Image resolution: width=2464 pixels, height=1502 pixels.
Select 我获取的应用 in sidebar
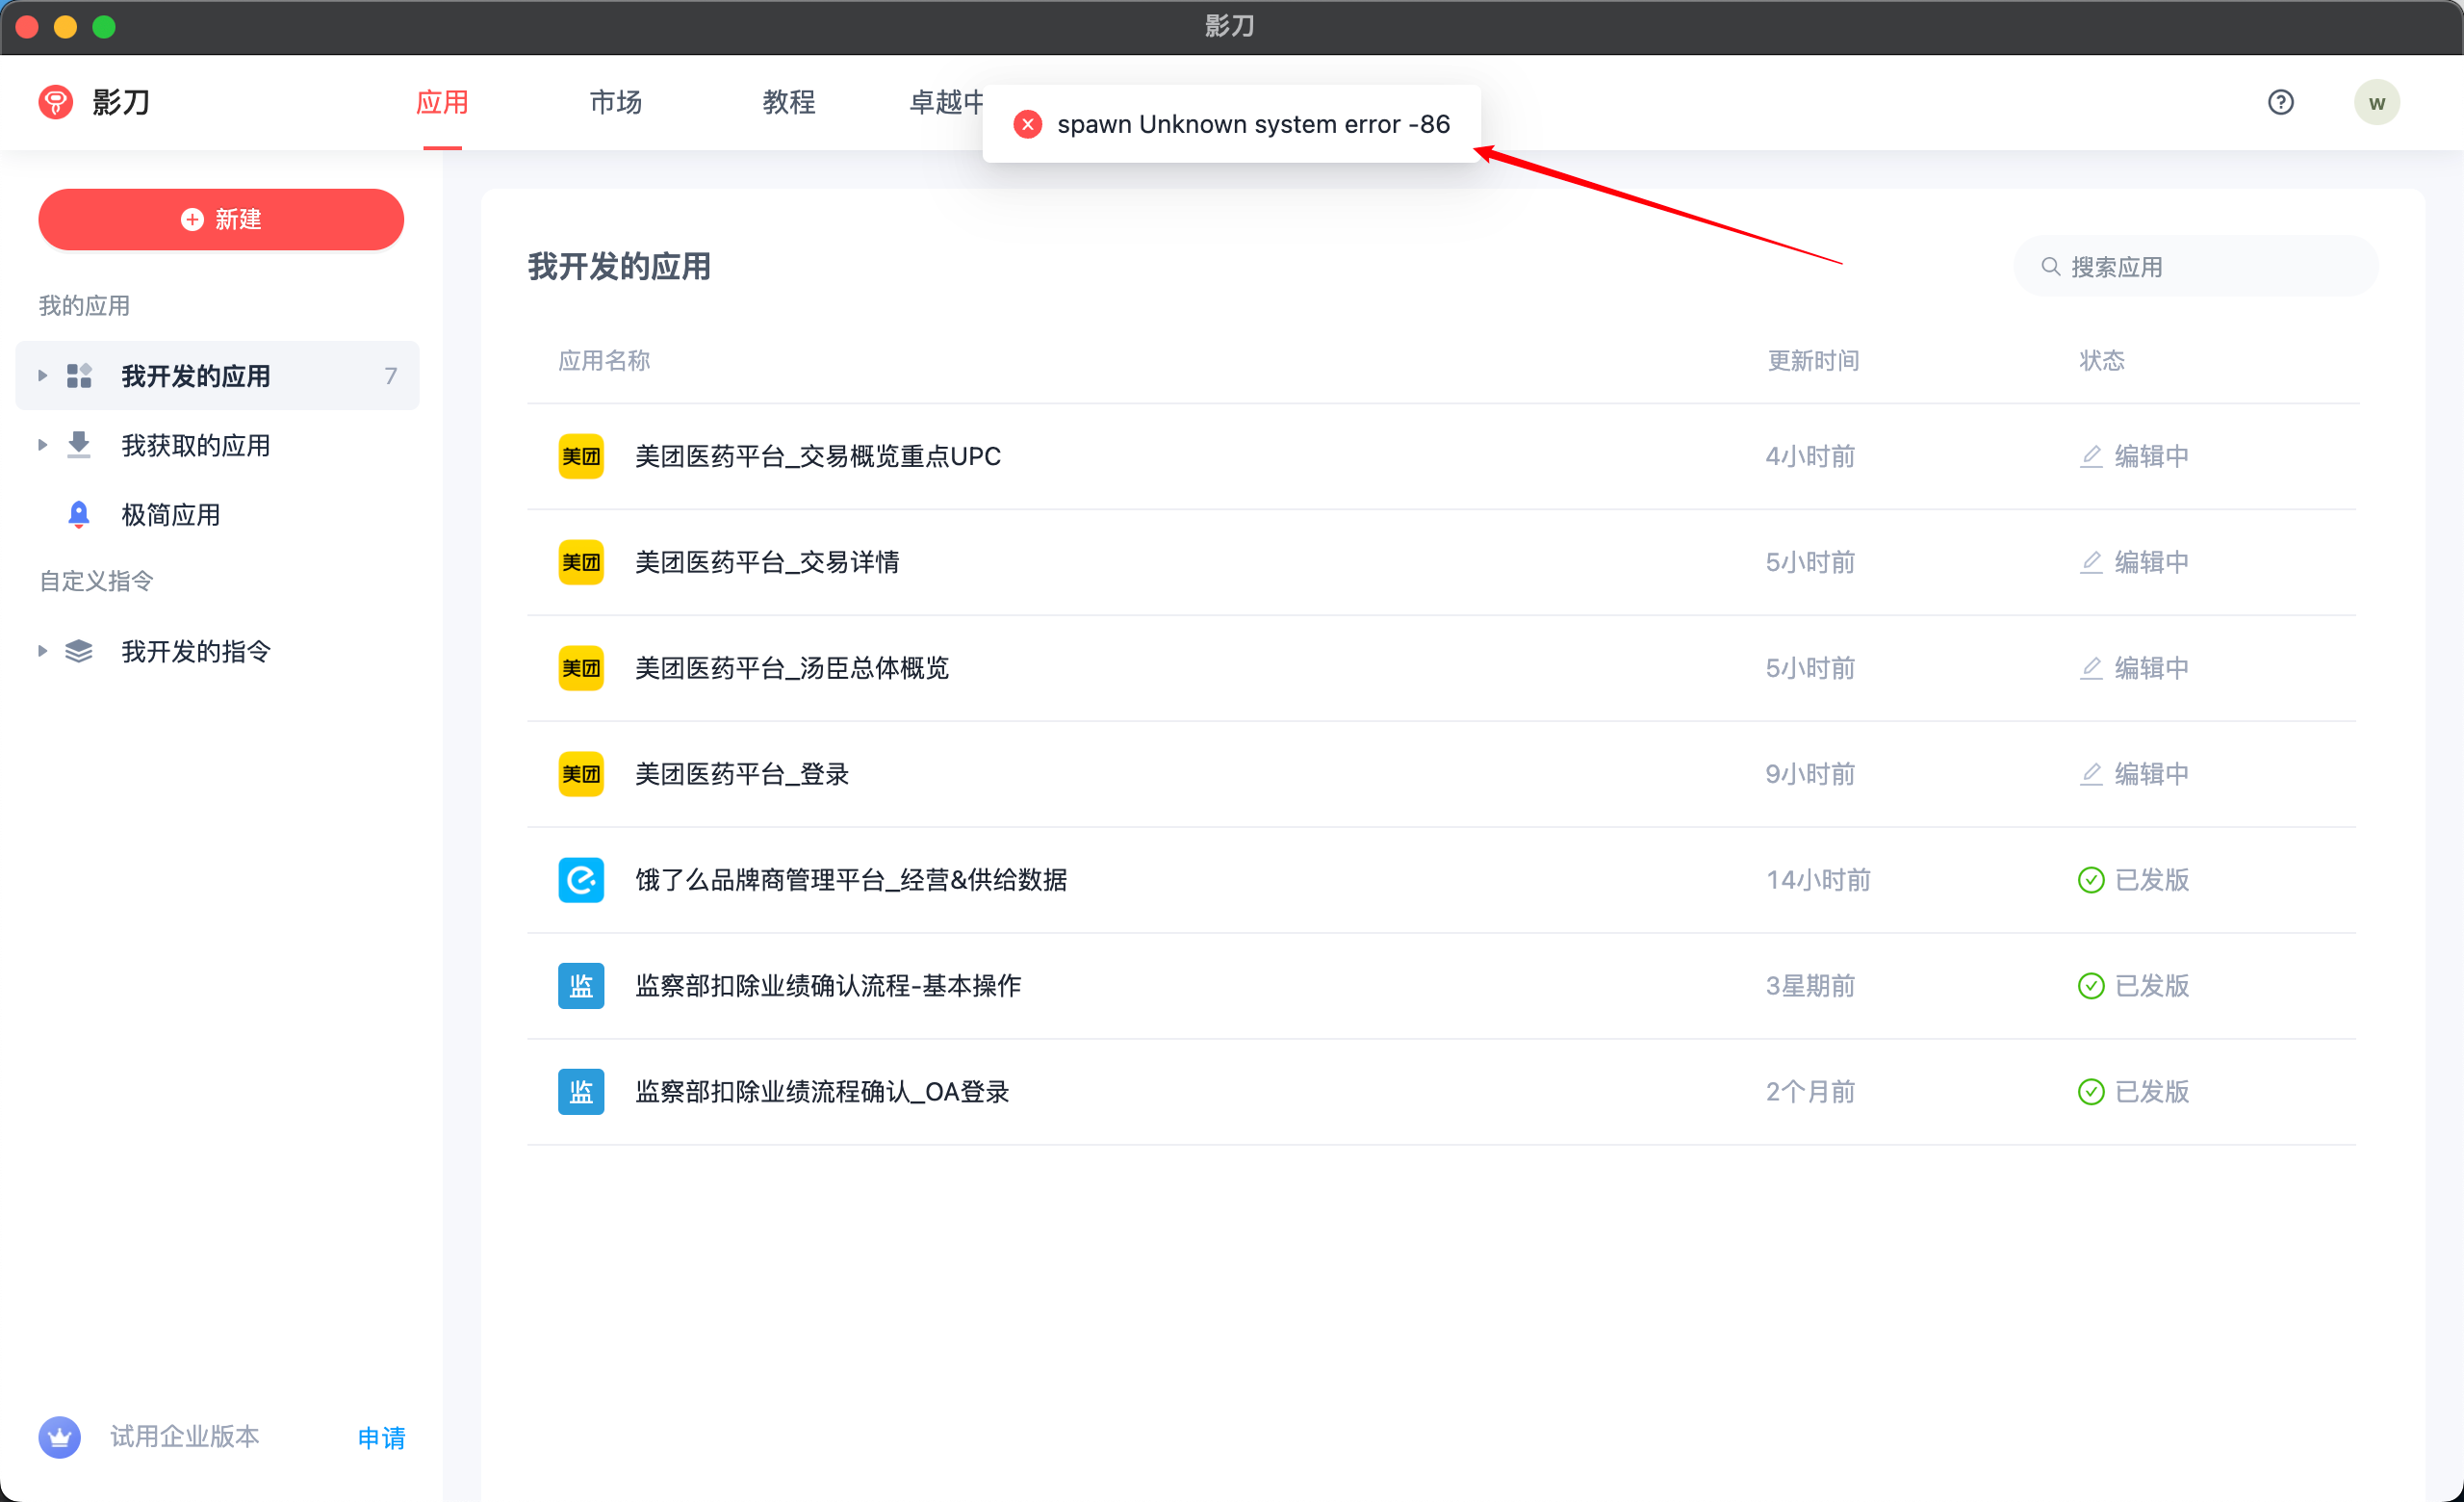click(x=196, y=445)
